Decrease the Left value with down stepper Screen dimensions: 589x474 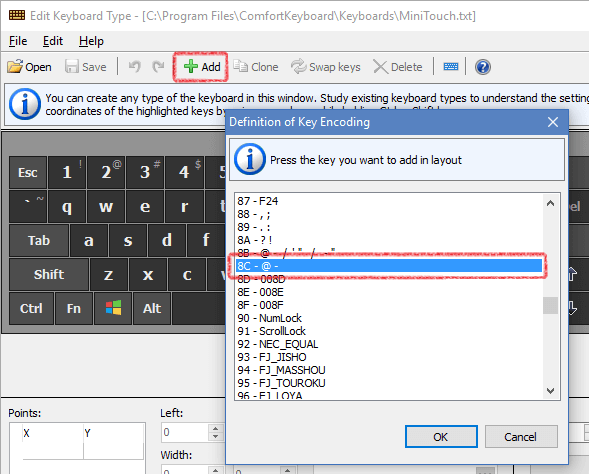(216, 437)
